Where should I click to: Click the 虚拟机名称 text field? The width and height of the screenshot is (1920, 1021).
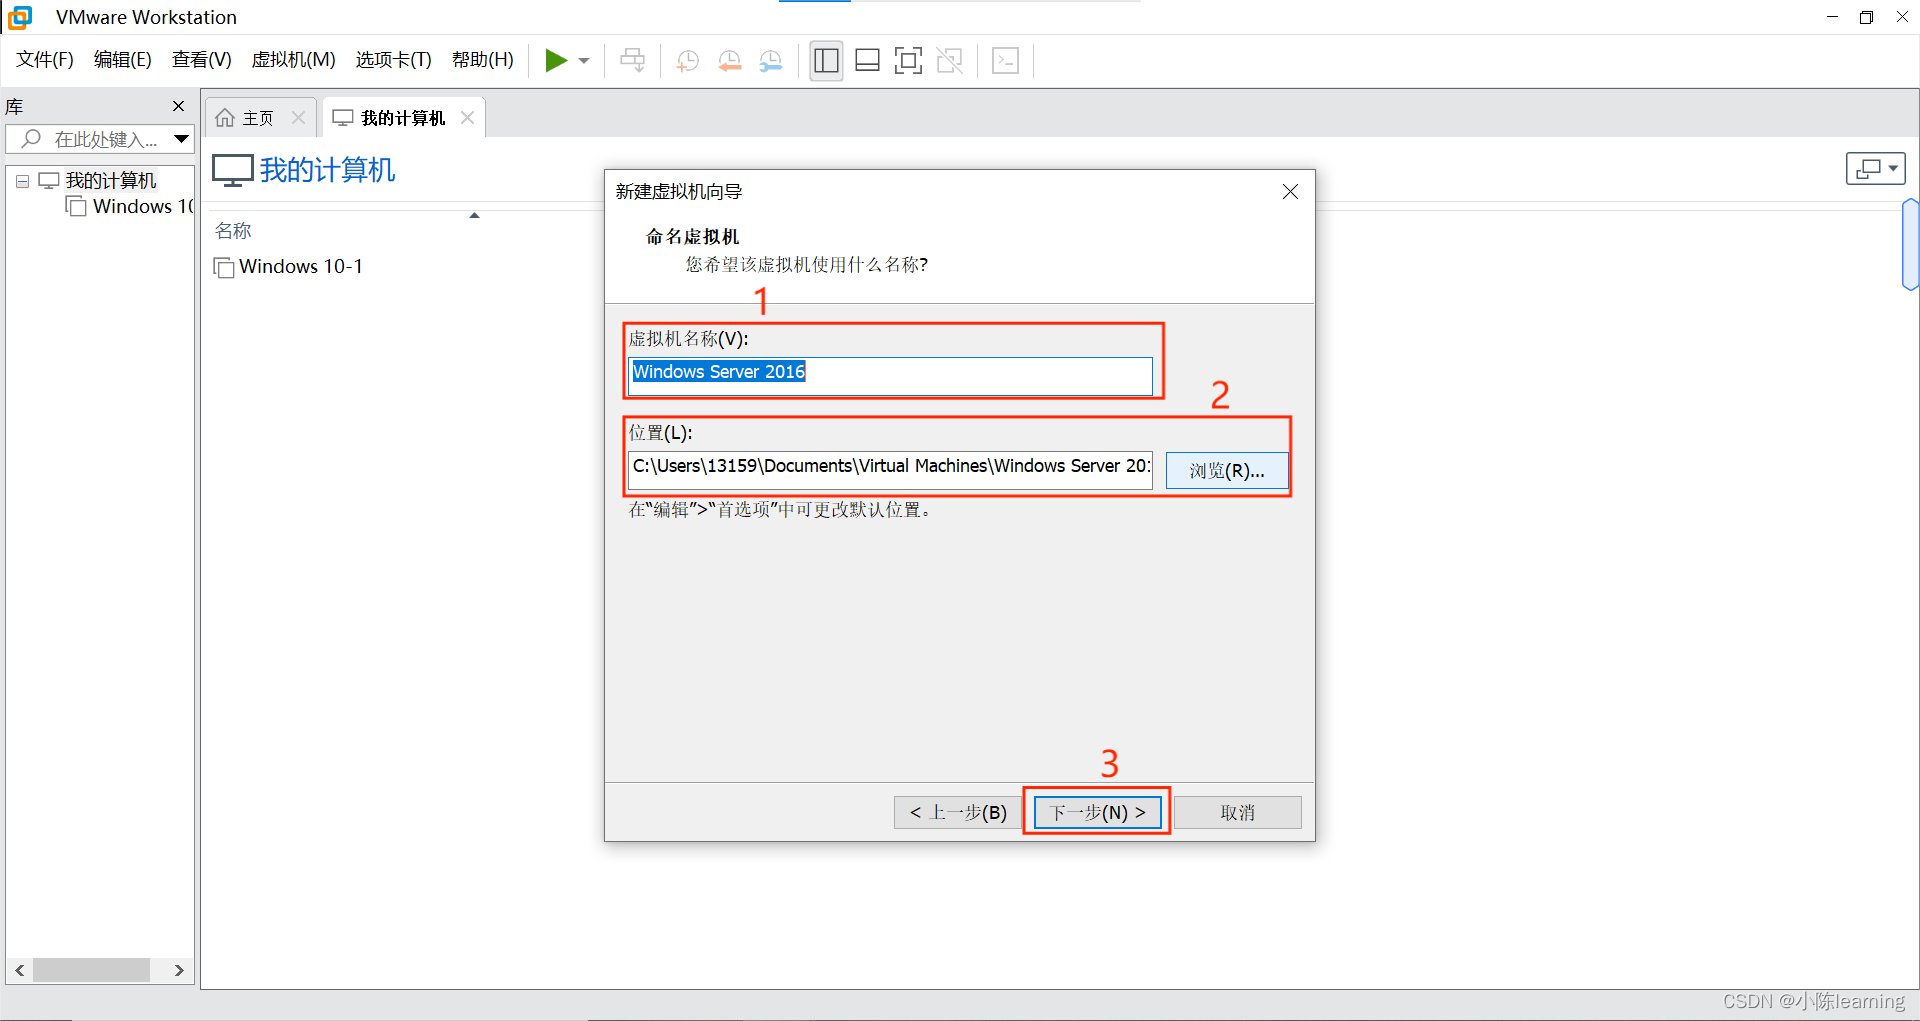(x=890, y=375)
